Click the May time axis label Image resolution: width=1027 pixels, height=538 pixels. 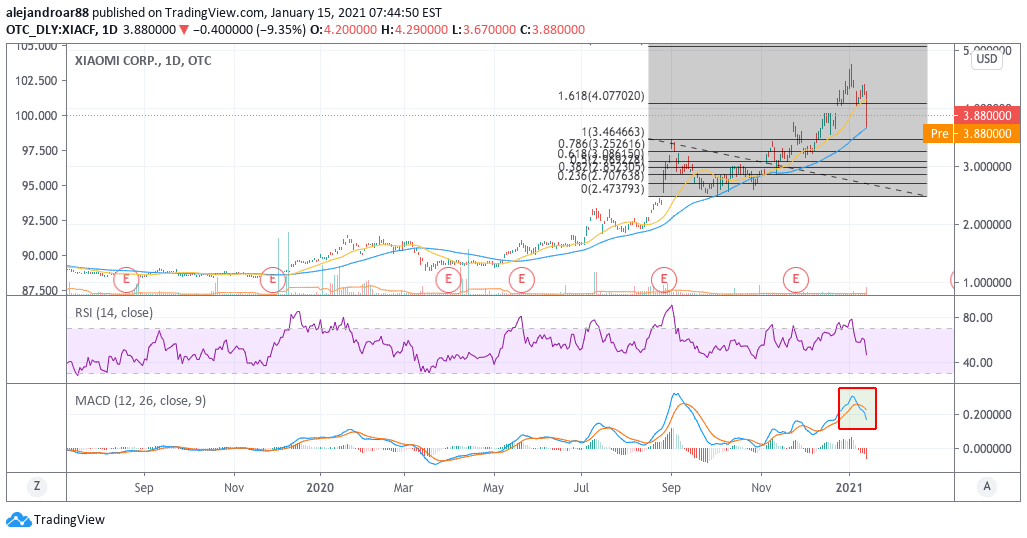[x=493, y=488]
